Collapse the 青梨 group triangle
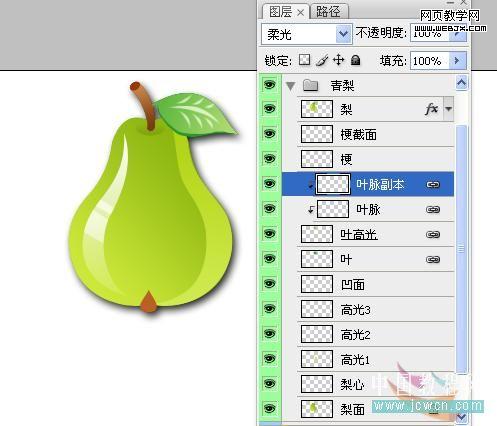This screenshot has width=497, height=426. [x=291, y=86]
